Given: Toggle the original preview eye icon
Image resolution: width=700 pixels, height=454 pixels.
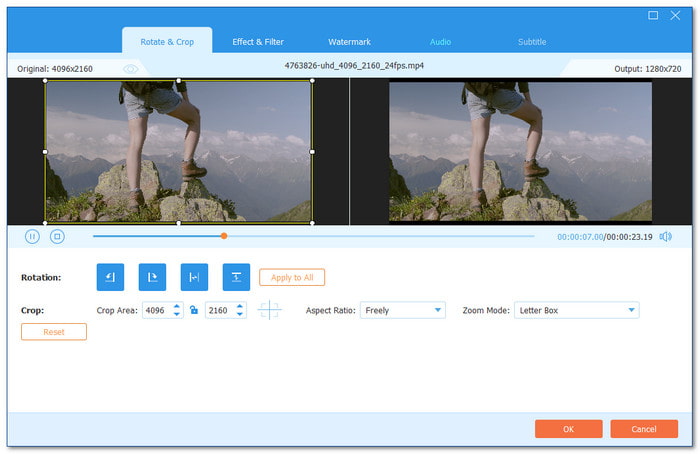Looking at the screenshot, I should 130,69.
